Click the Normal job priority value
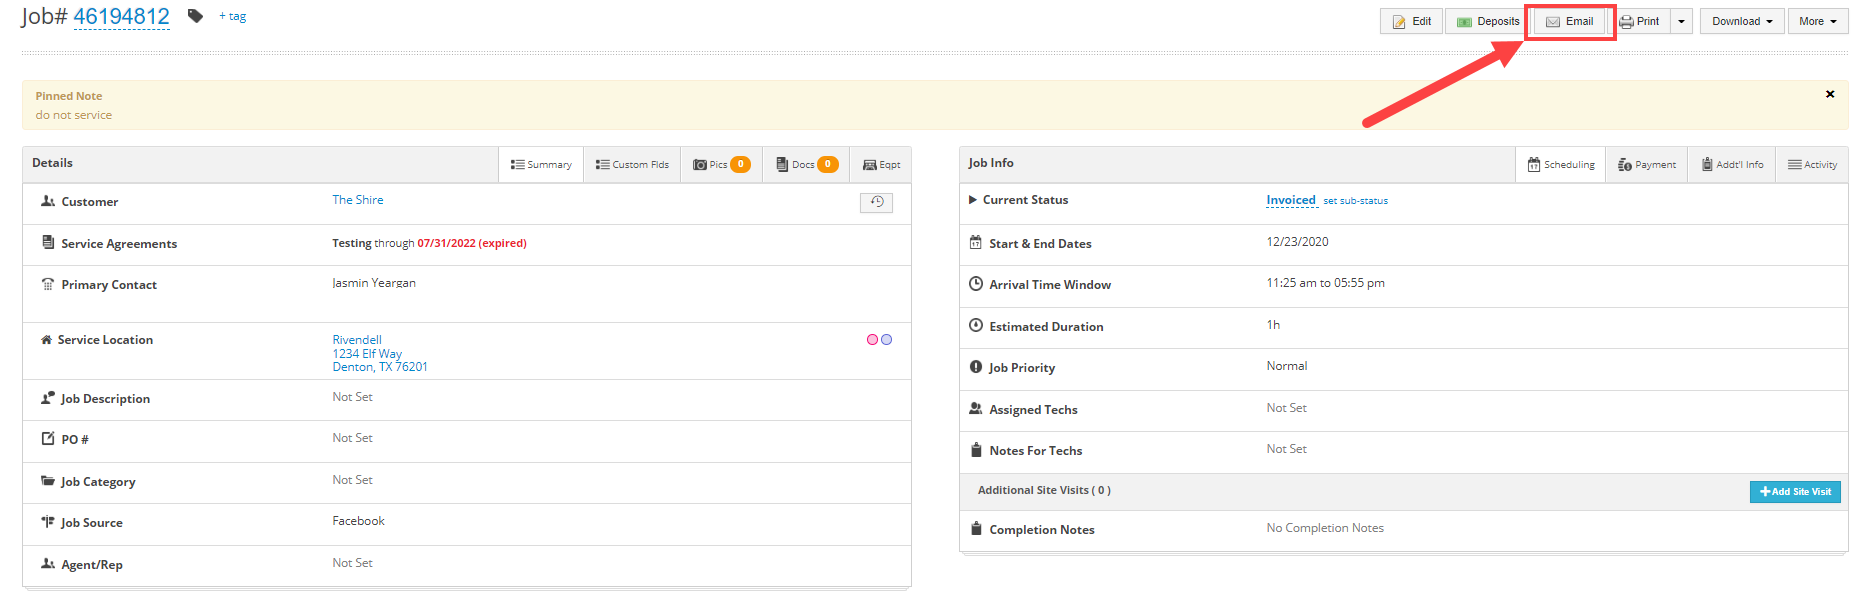The width and height of the screenshot is (1865, 601). tap(1286, 366)
